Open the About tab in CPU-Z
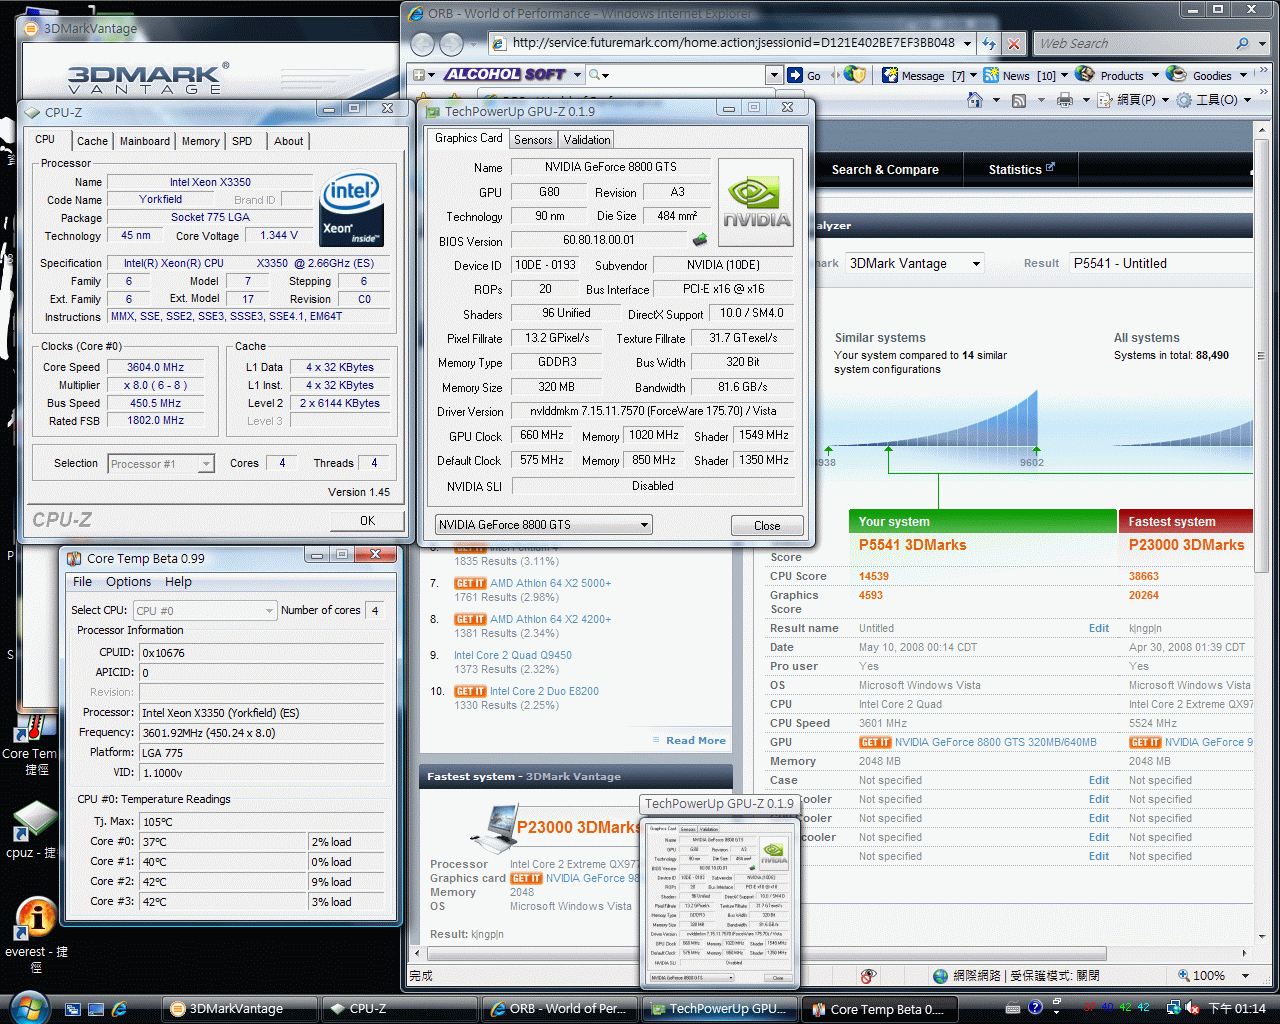 pos(288,141)
